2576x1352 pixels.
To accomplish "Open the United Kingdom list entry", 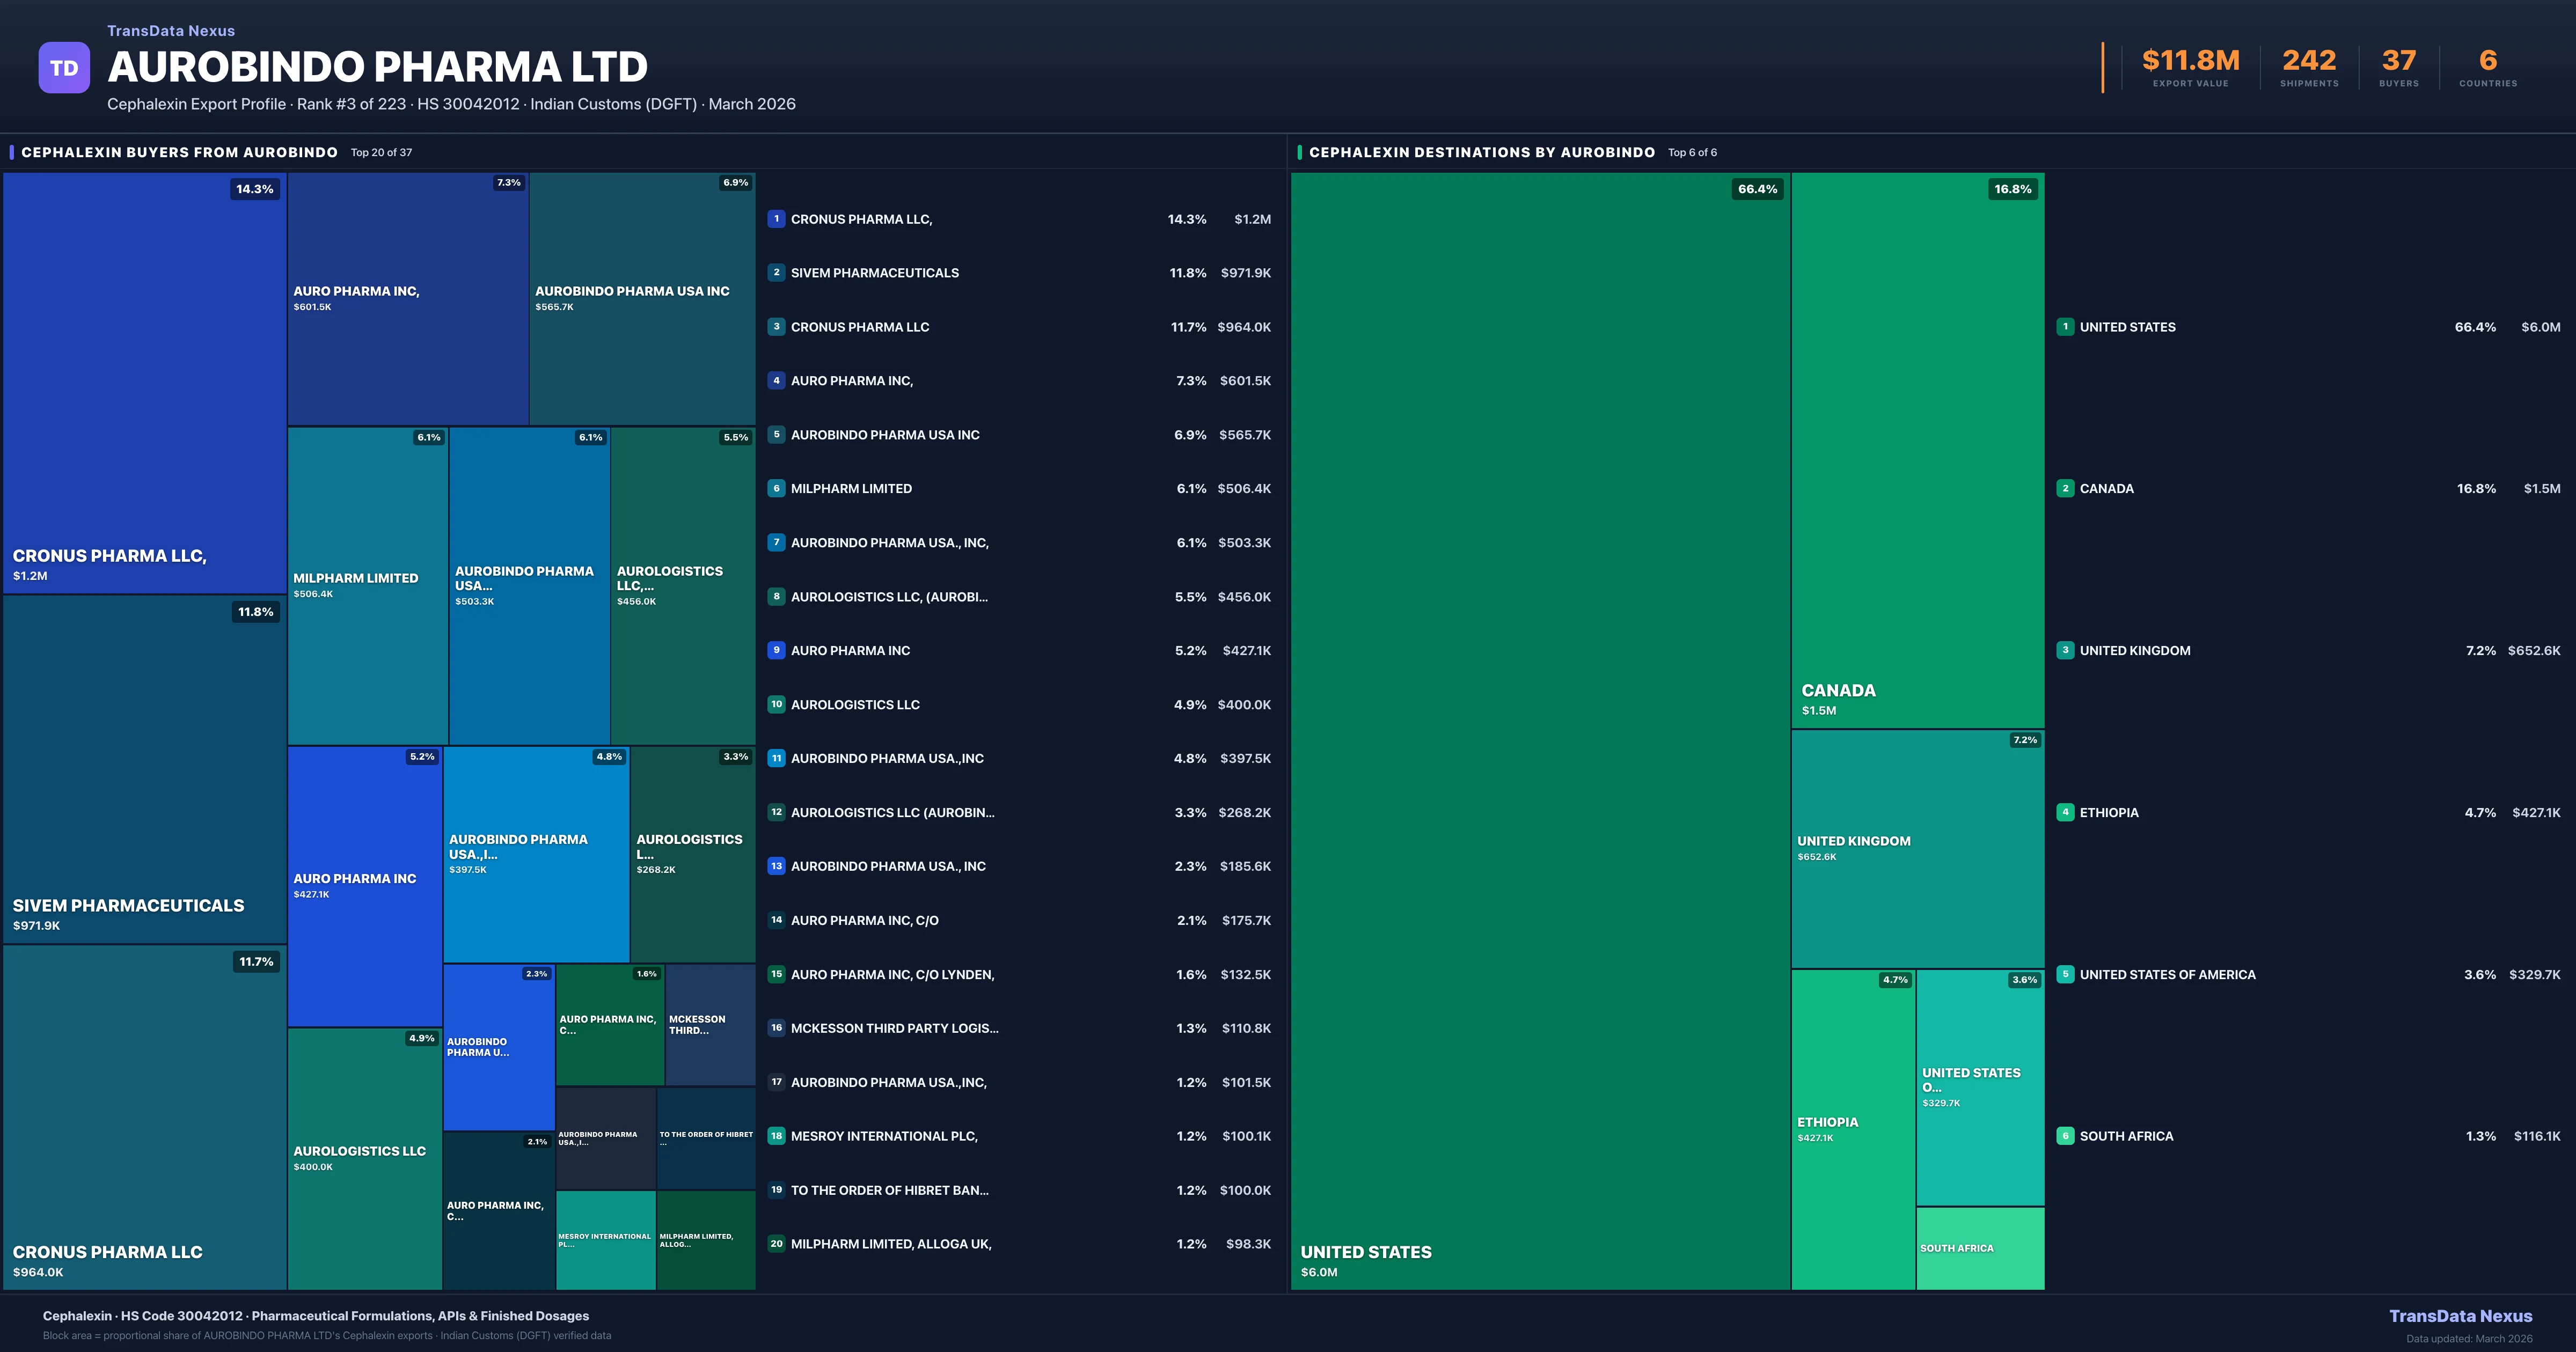I will pos(2135,651).
